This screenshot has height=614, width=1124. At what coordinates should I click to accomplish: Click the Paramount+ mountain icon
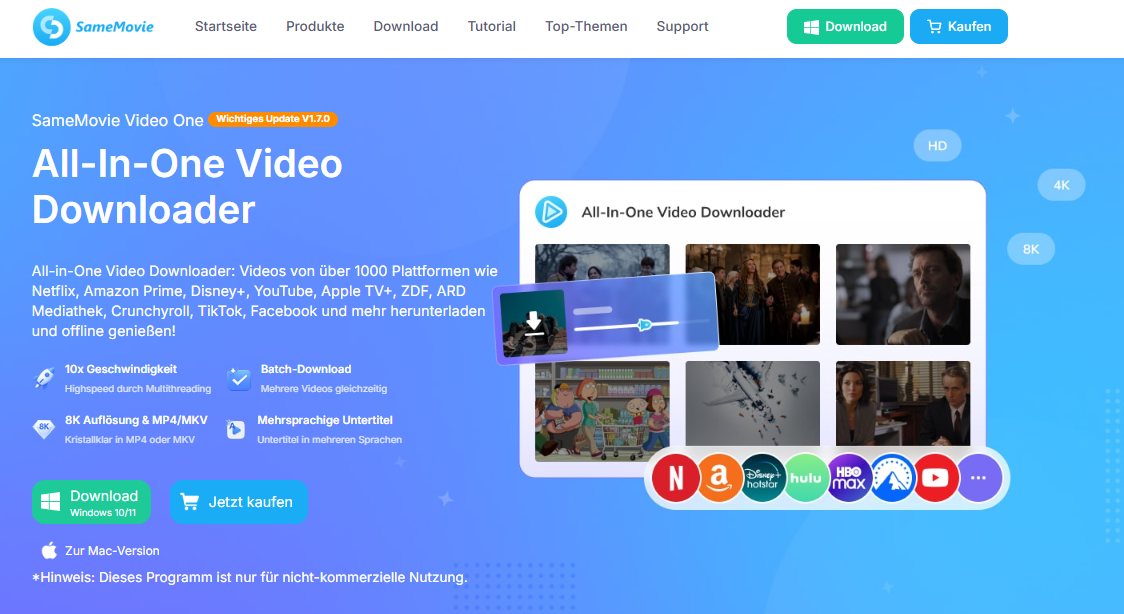point(892,477)
